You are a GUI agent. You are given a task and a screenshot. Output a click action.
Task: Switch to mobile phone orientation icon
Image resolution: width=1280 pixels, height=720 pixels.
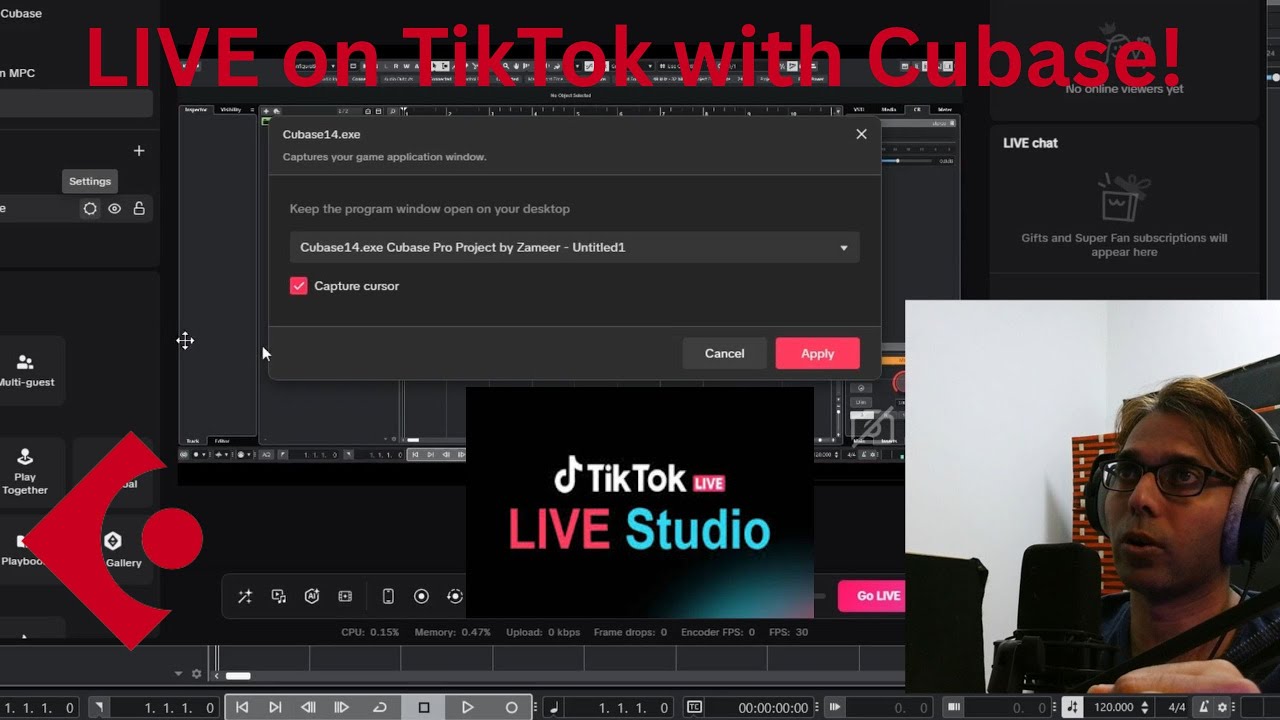pos(388,596)
